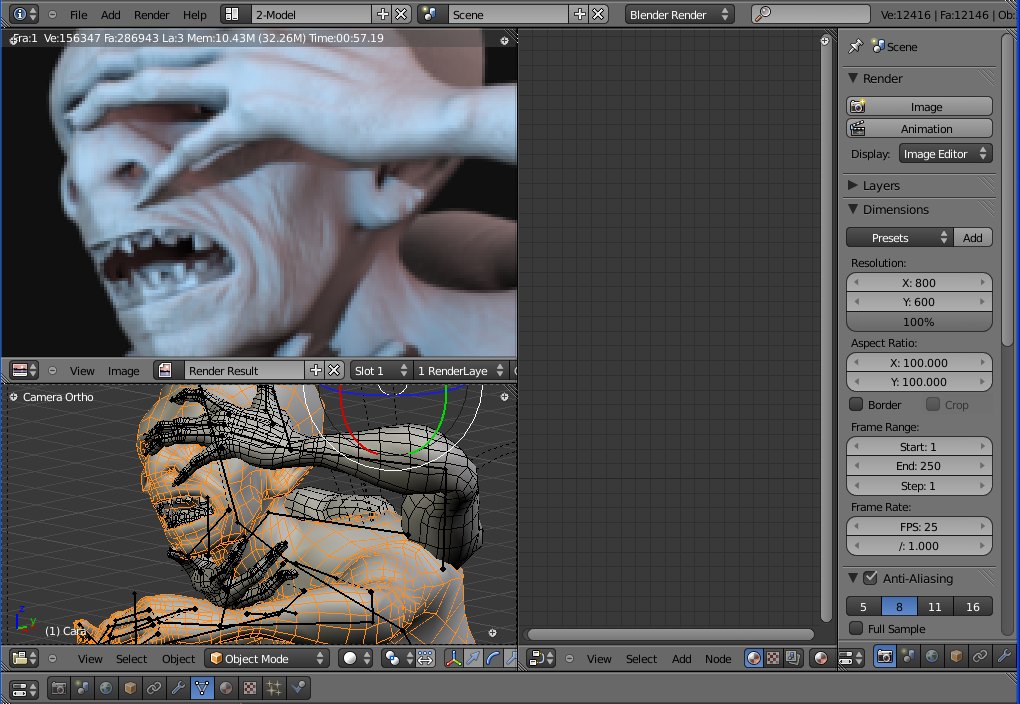Screen dimensions: 1020x704
Task: Click the Animation render button
Action: [x=919, y=128]
